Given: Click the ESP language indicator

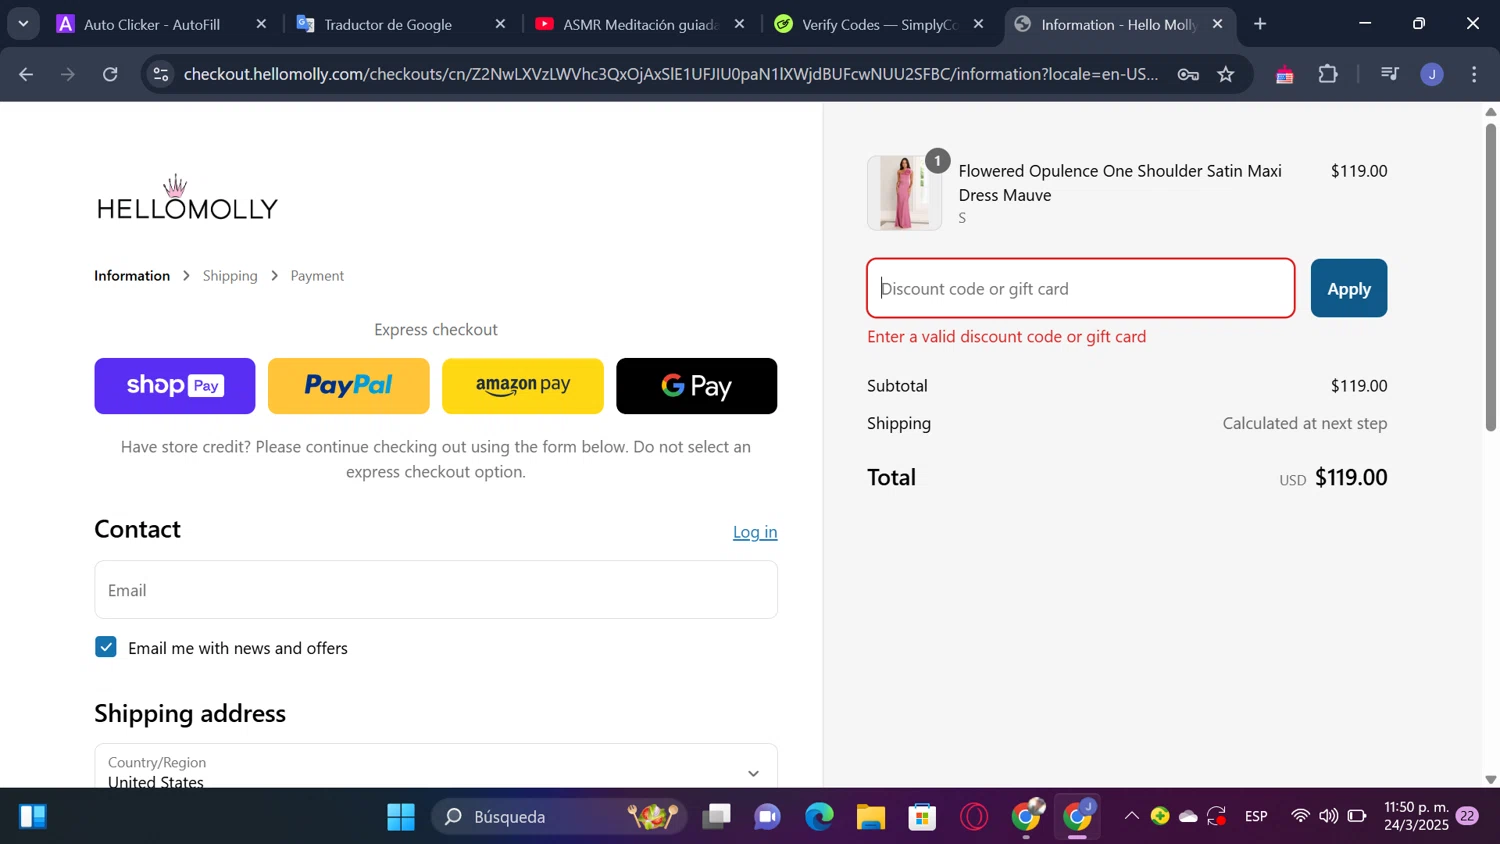Looking at the screenshot, I should coord(1257,817).
